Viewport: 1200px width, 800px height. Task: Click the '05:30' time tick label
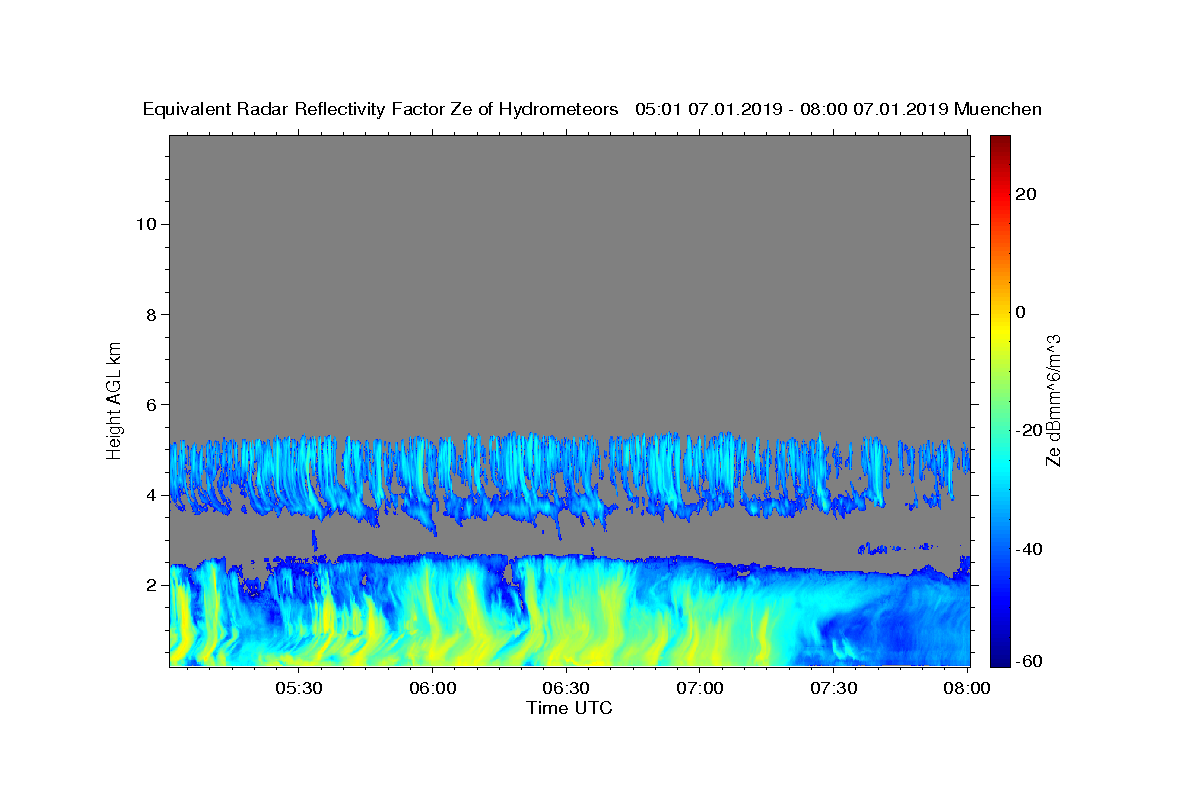pos(298,688)
